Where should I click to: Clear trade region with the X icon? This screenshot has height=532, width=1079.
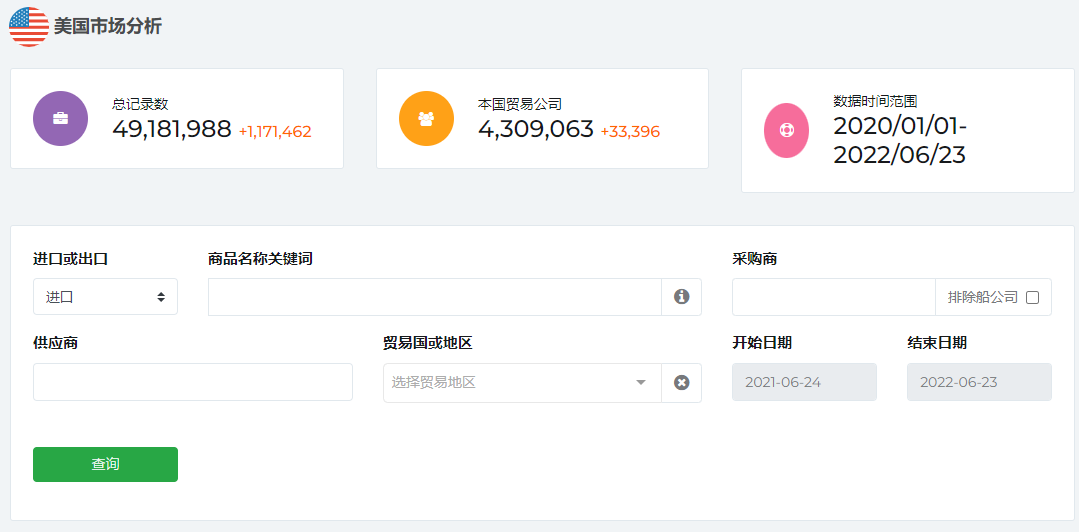click(x=681, y=383)
